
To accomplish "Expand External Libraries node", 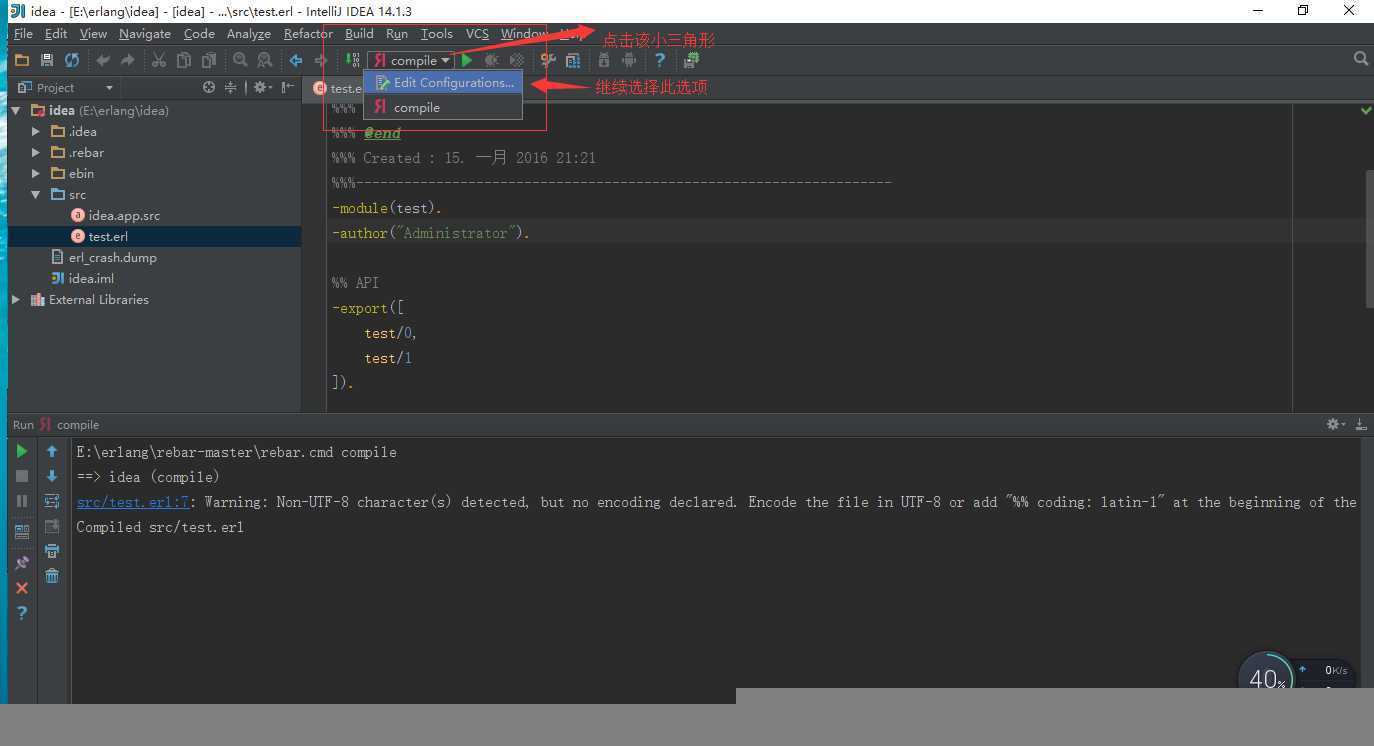I will 17,299.
